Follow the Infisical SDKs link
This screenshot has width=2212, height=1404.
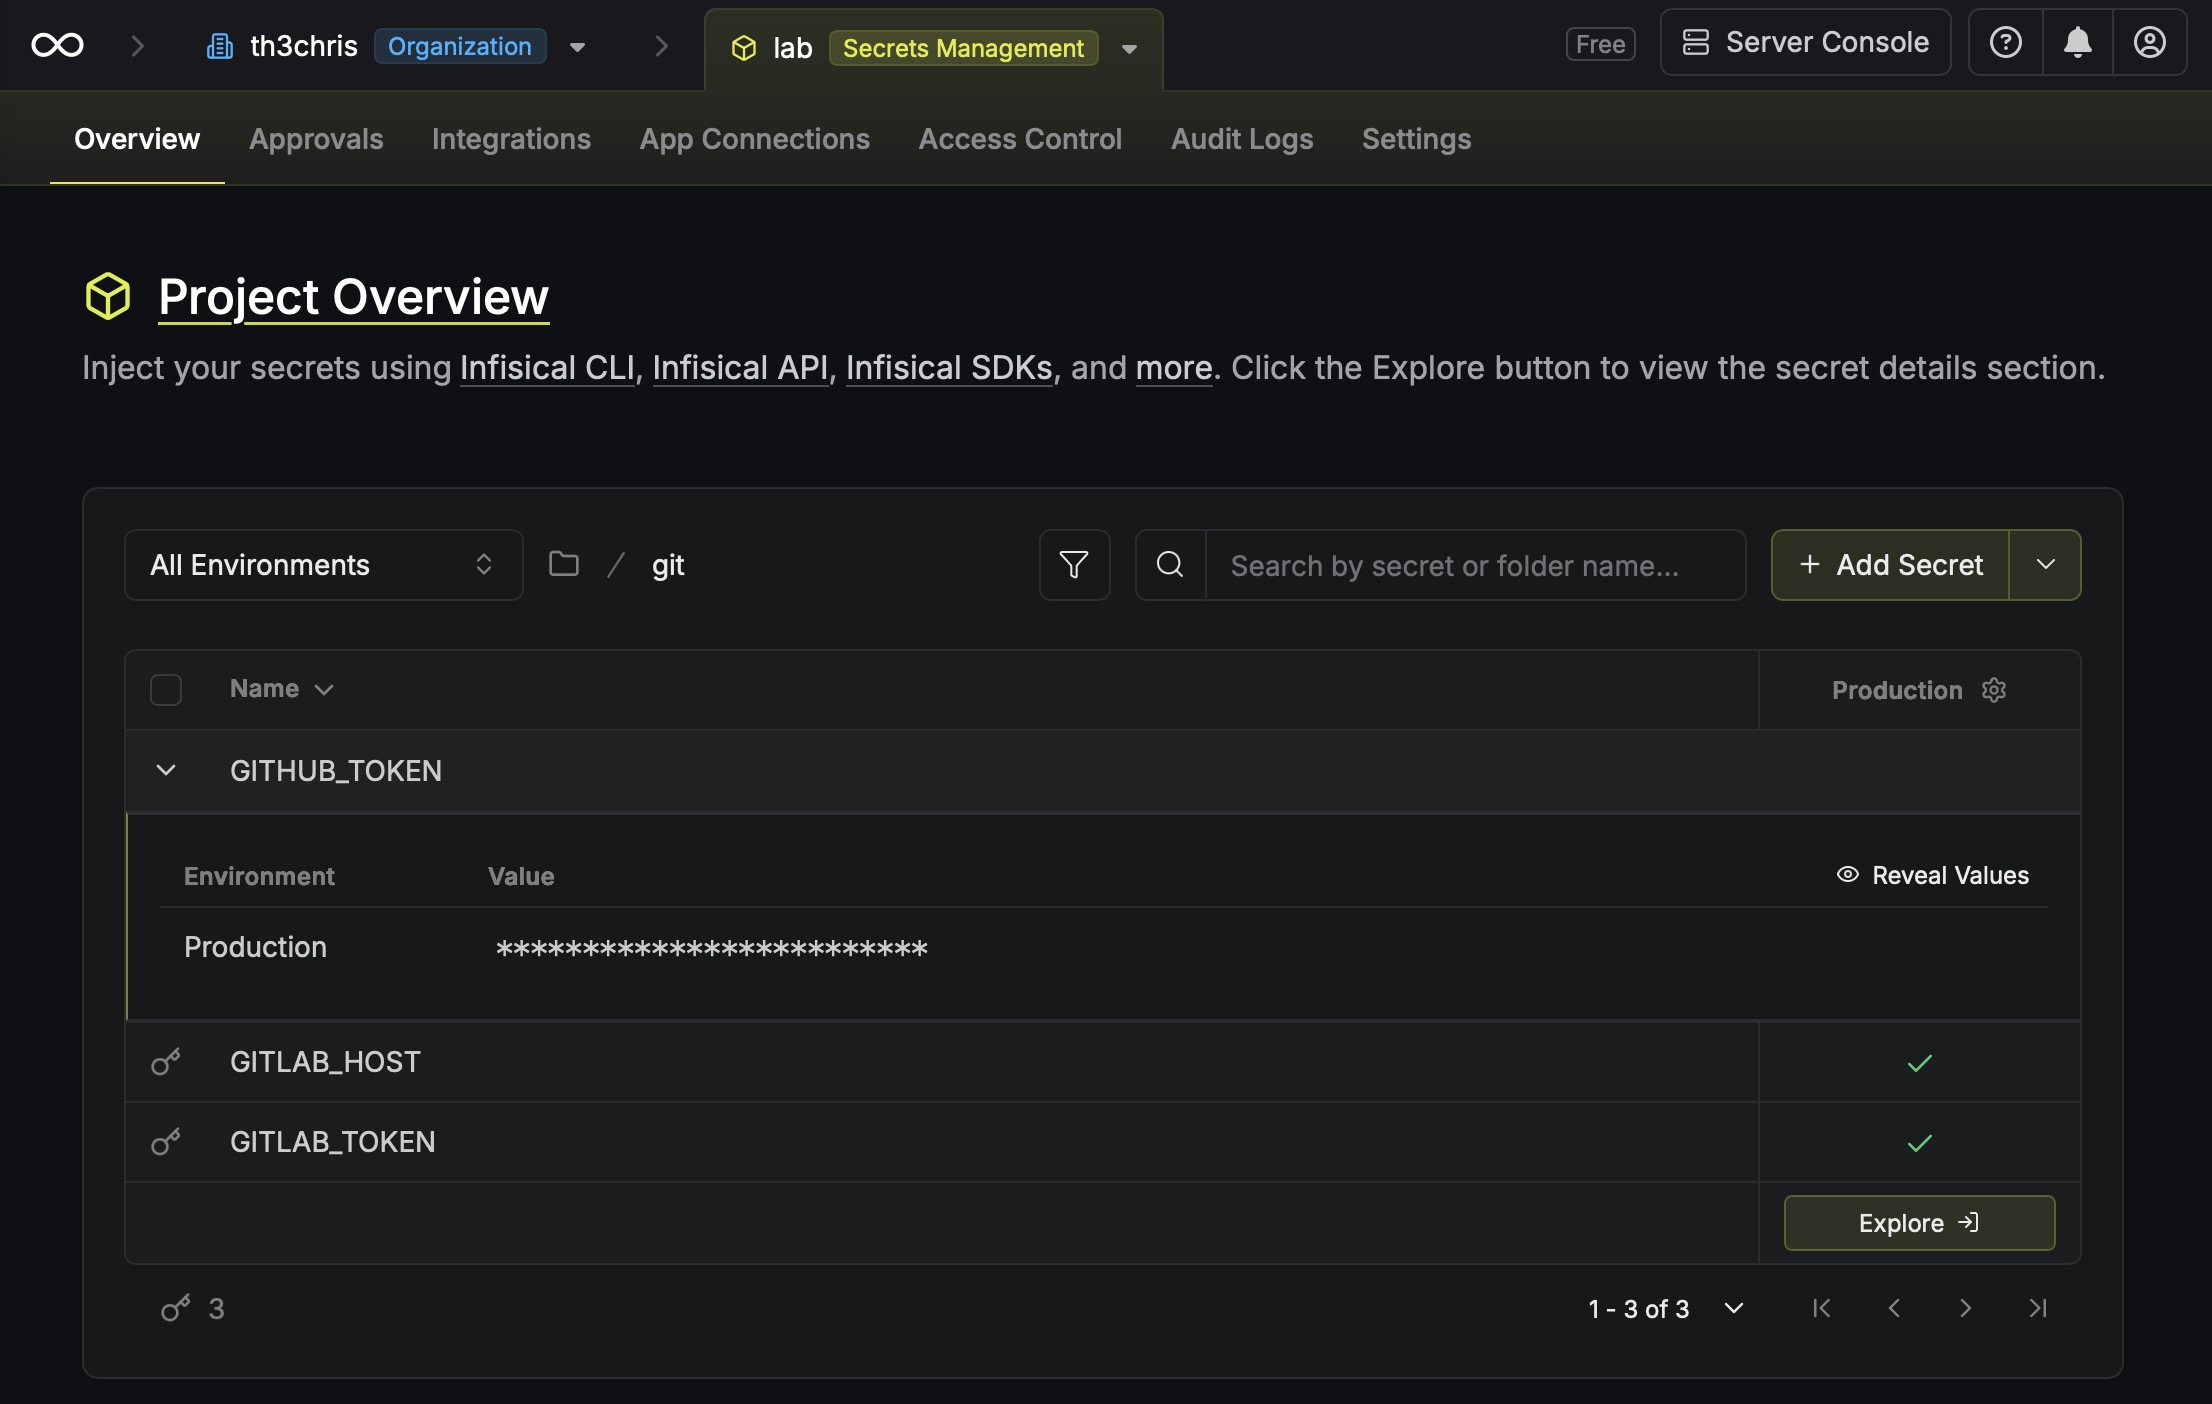click(x=949, y=368)
